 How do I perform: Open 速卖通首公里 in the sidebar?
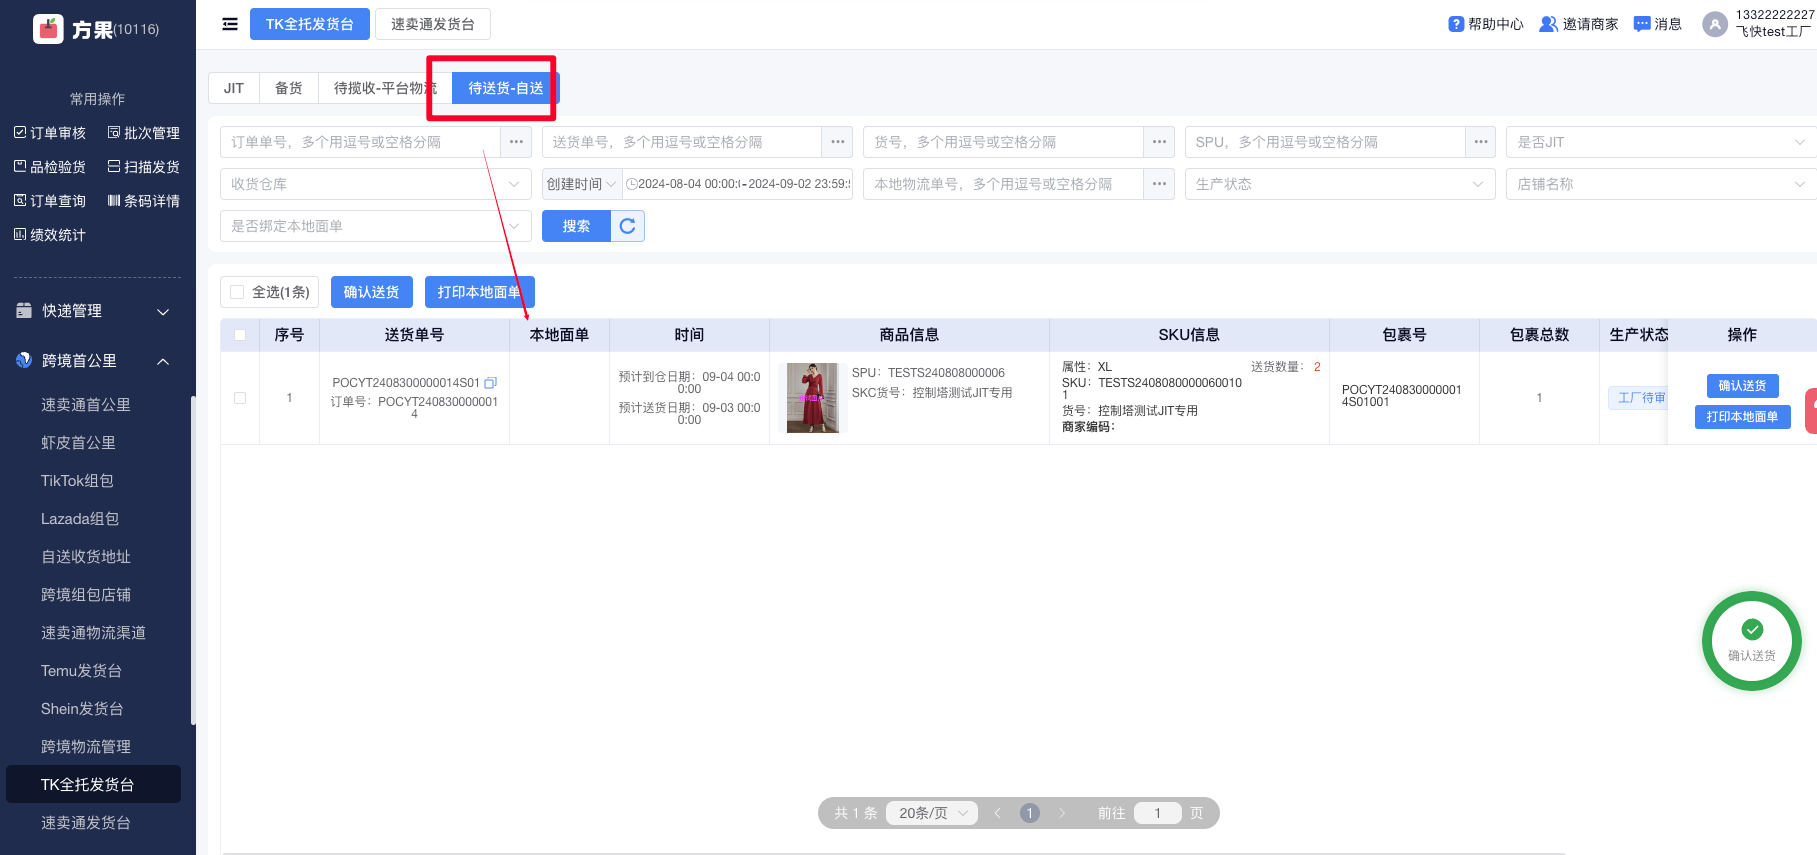[86, 405]
